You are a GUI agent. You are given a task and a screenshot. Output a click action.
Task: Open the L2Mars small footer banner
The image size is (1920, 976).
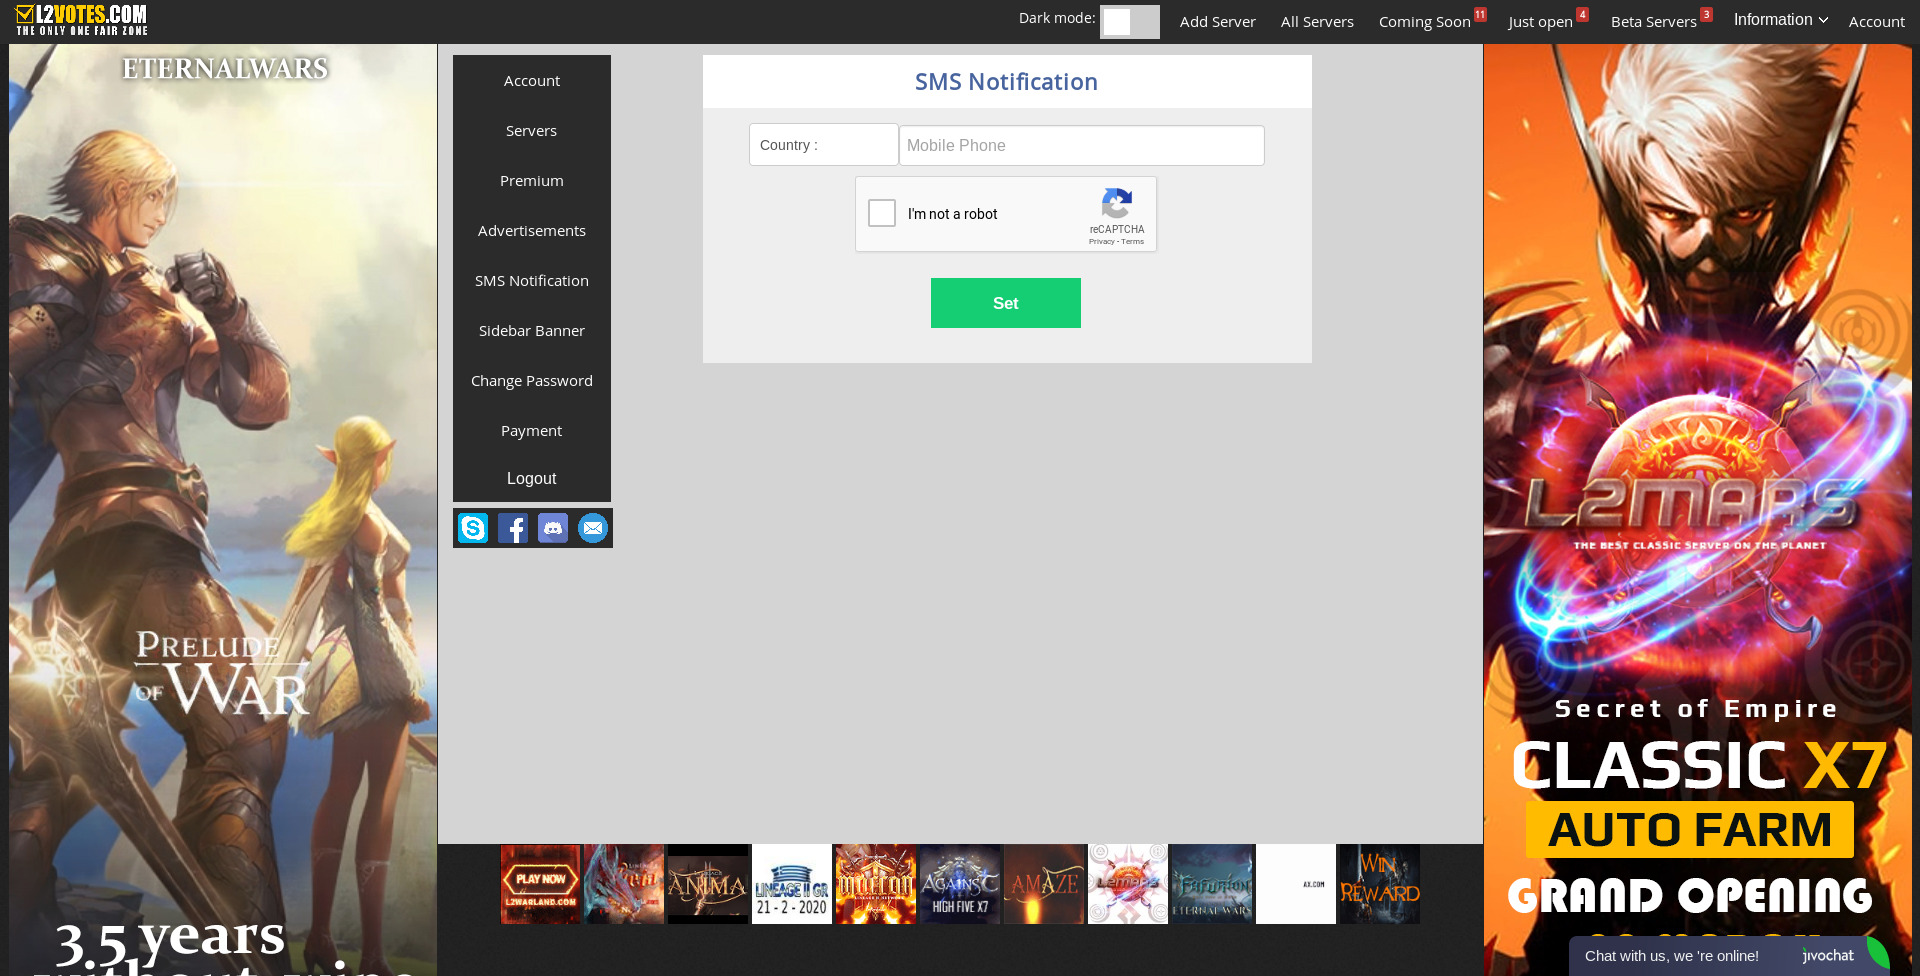click(x=1128, y=884)
